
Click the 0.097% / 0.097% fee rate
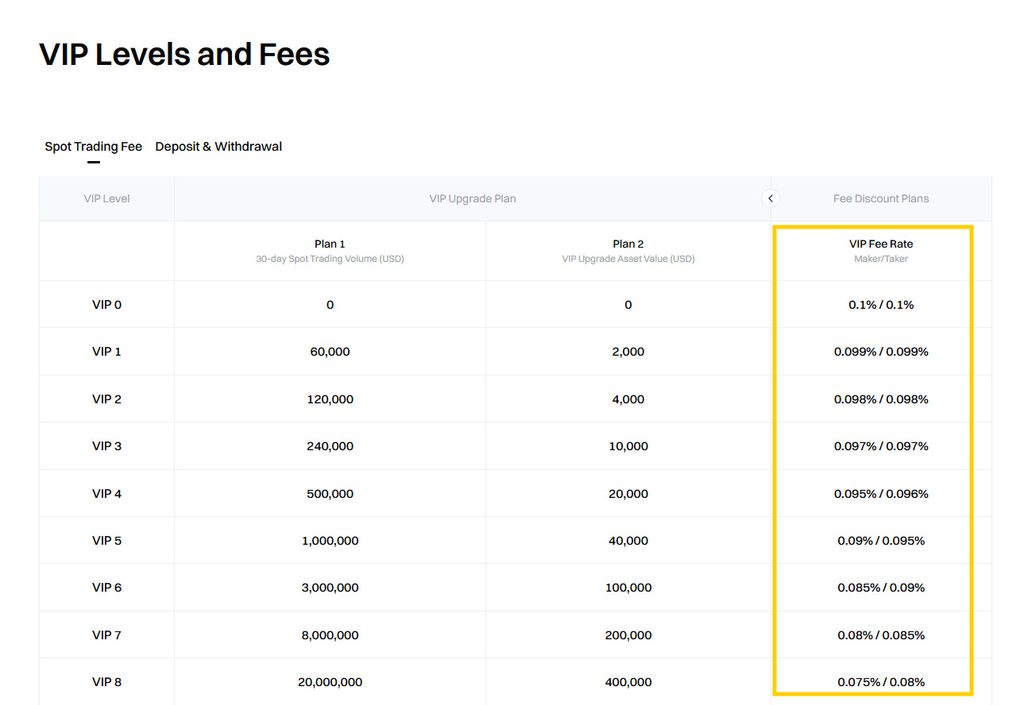[x=881, y=446]
